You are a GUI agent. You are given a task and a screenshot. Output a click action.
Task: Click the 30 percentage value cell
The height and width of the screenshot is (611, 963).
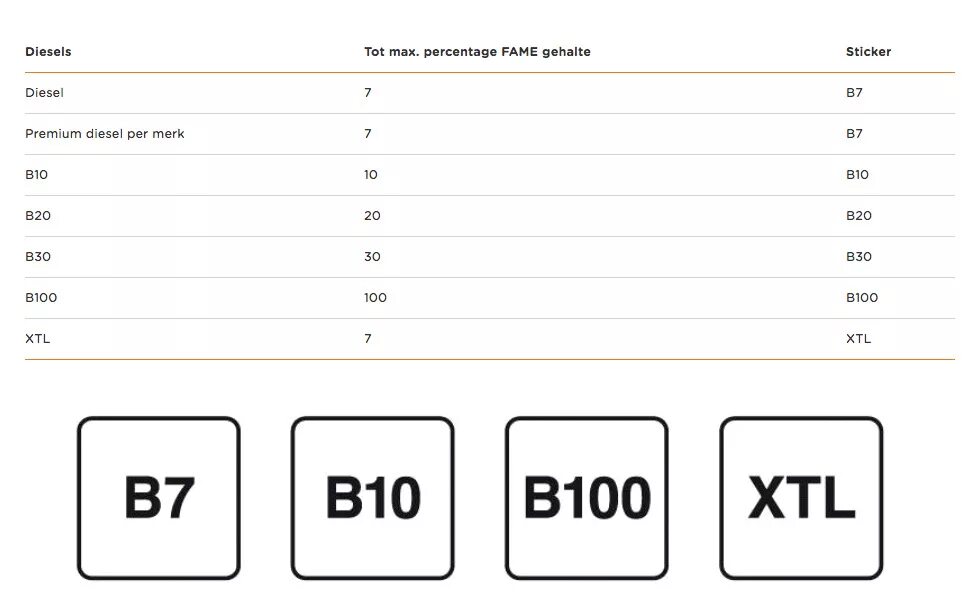(x=372, y=257)
